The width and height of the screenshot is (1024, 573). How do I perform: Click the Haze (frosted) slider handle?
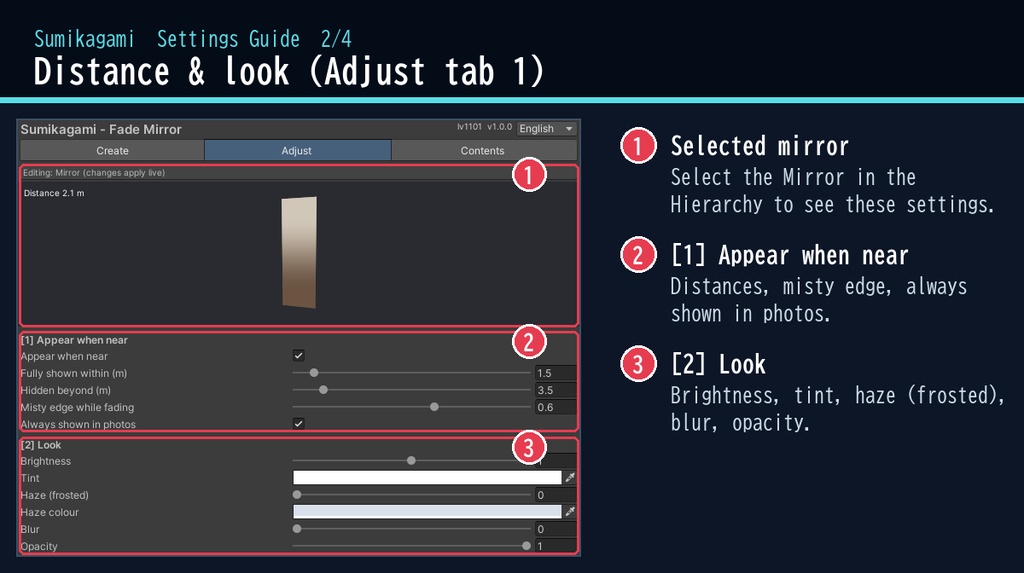(297, 495)
